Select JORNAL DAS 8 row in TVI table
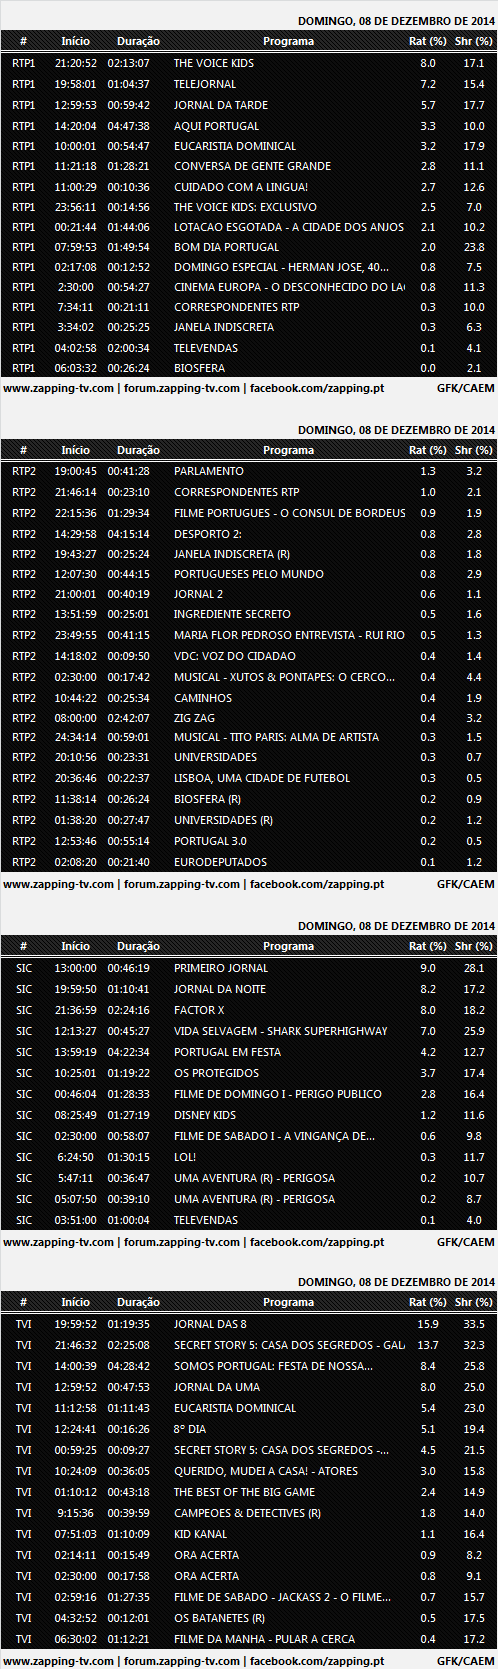Image resolution: width=498 pixels, height=1669 pixels. (x=249, y=1324)
